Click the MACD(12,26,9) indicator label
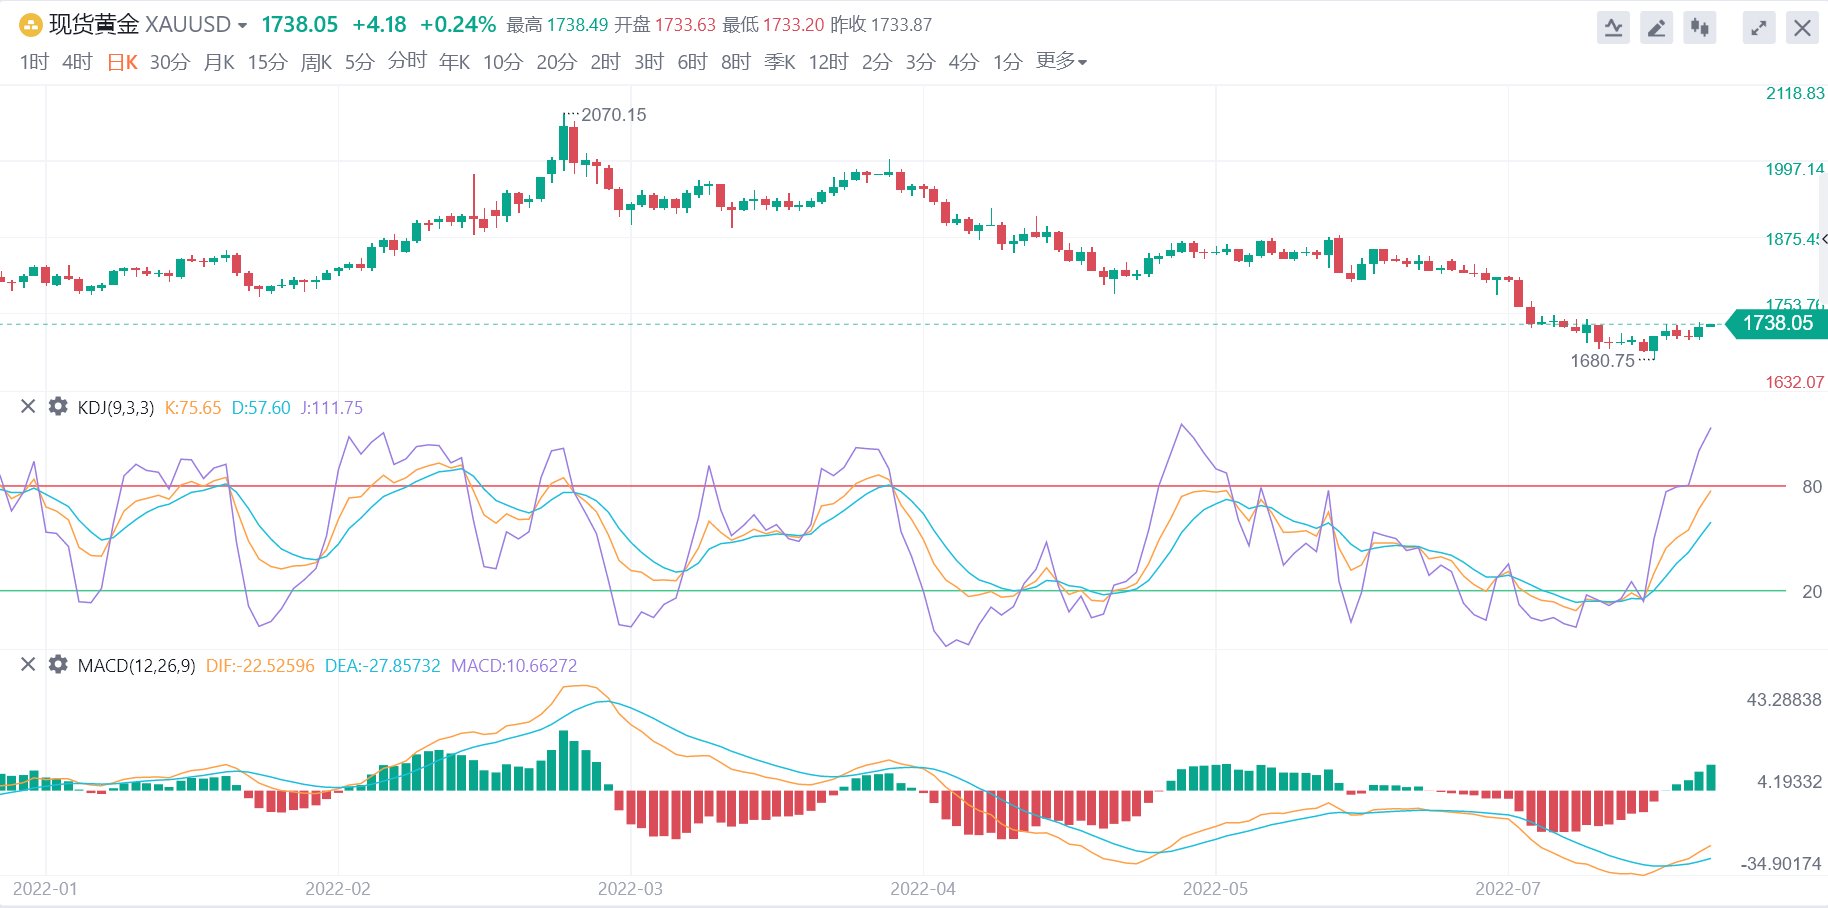 (137, 665)
